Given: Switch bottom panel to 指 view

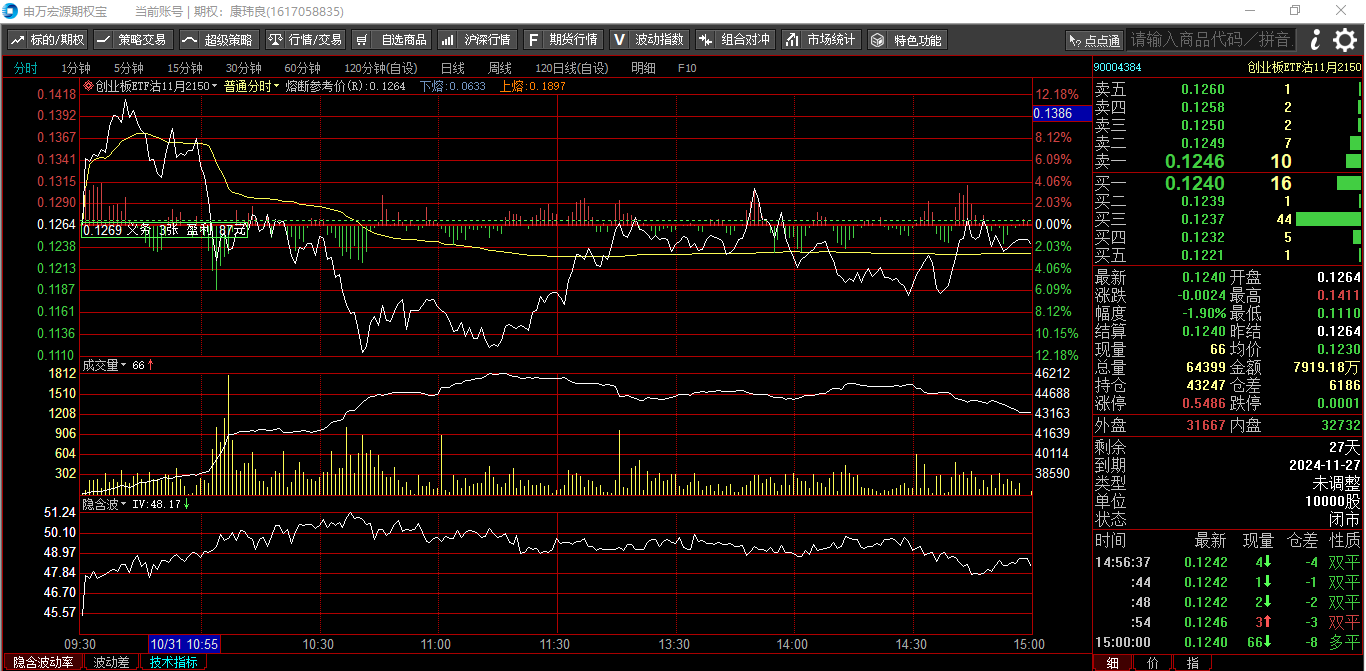Looking at the screenshot, I should [x=1192, y=662].
